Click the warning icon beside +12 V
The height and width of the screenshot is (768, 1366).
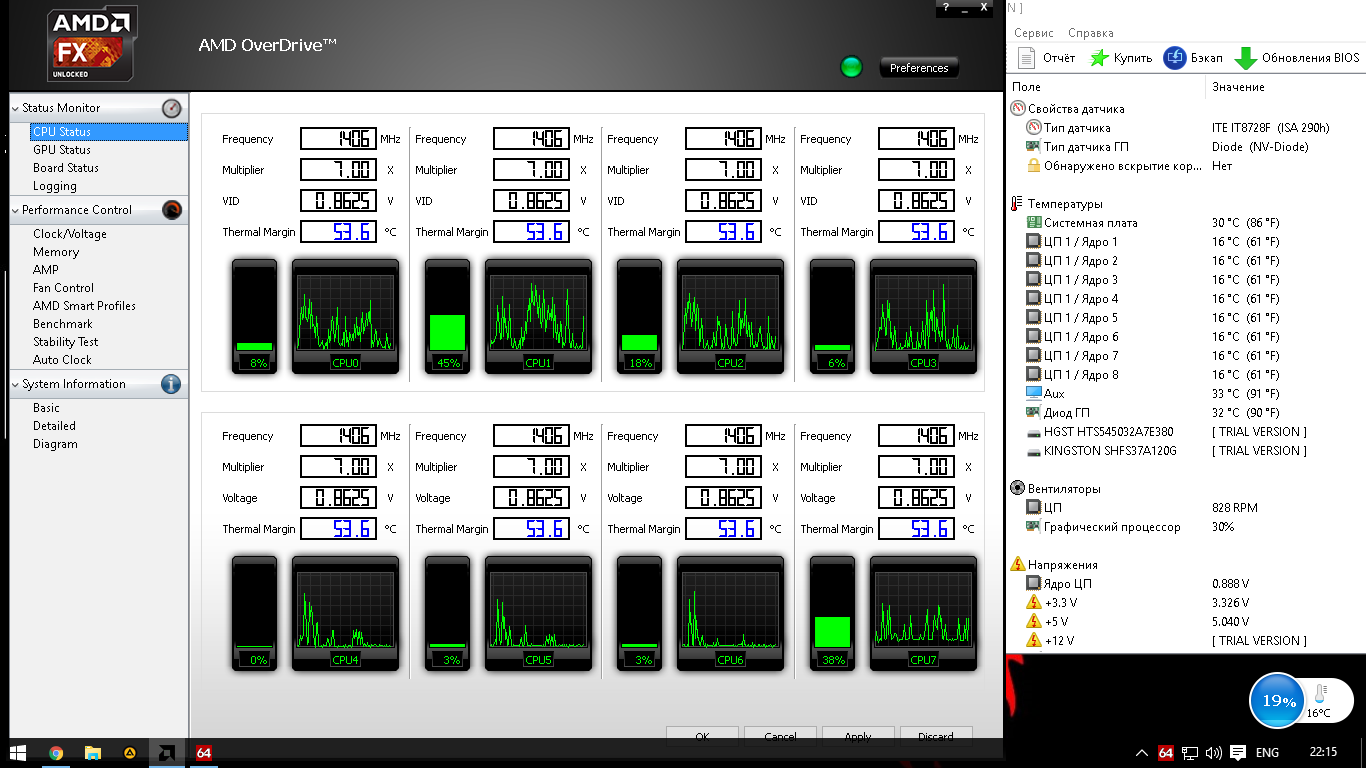[x=1034, y=641]
